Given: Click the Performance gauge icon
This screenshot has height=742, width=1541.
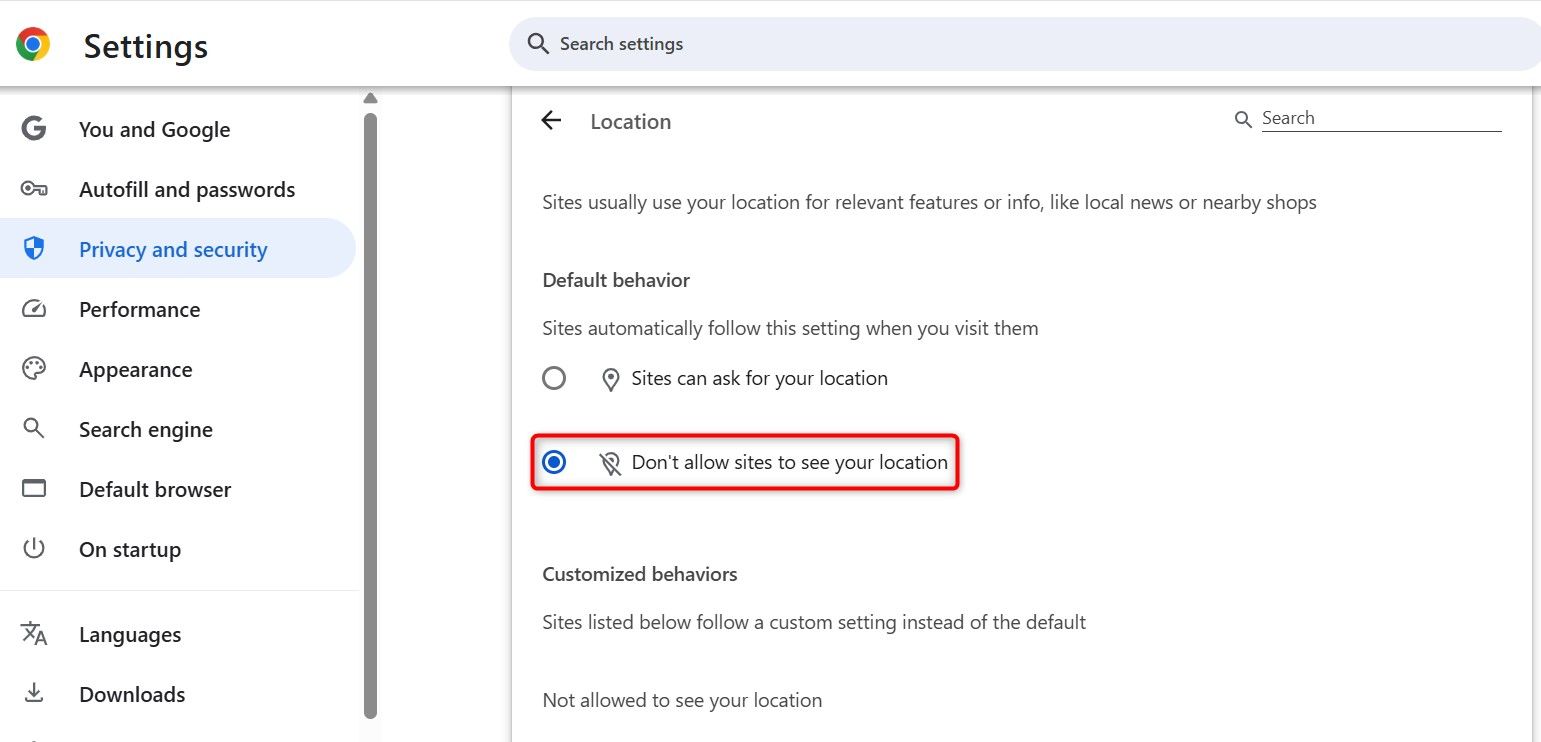Looking at the screenshot, I should tap(34, 309).
